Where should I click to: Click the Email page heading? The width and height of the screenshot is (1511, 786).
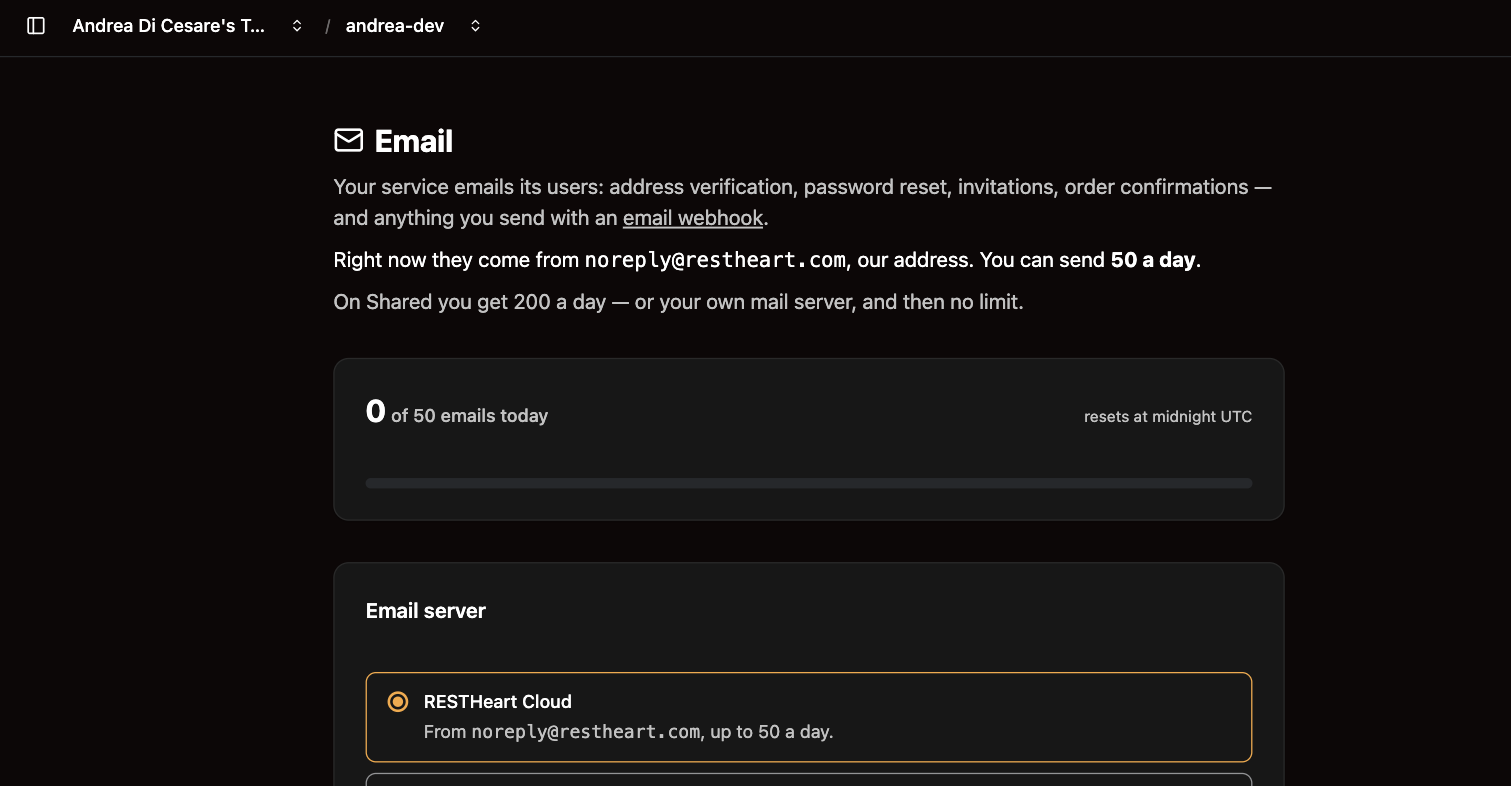[x=413, y=141]
